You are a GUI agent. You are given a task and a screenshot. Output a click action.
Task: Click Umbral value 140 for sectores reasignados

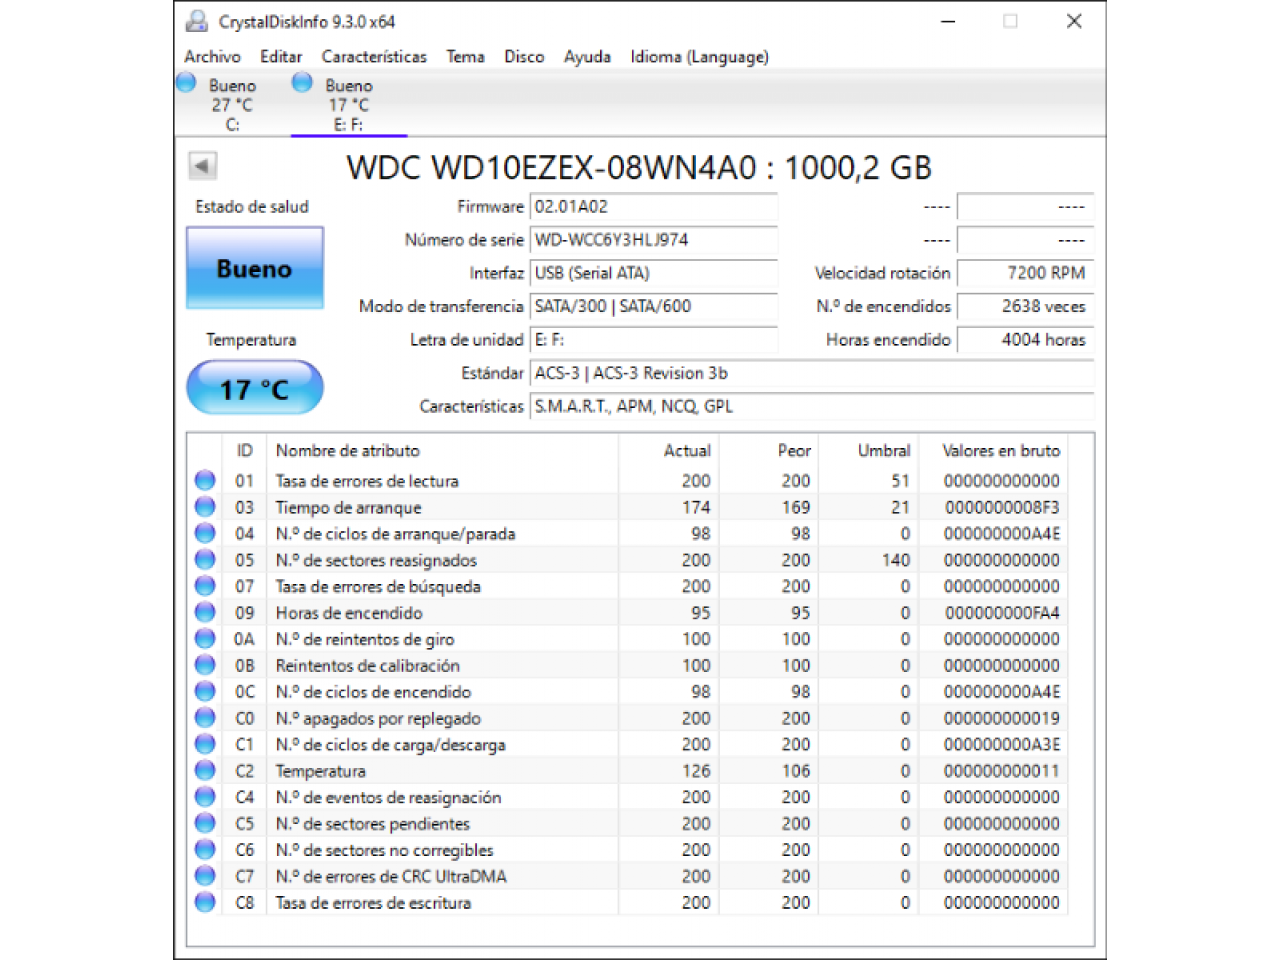[x=896, y=560]
